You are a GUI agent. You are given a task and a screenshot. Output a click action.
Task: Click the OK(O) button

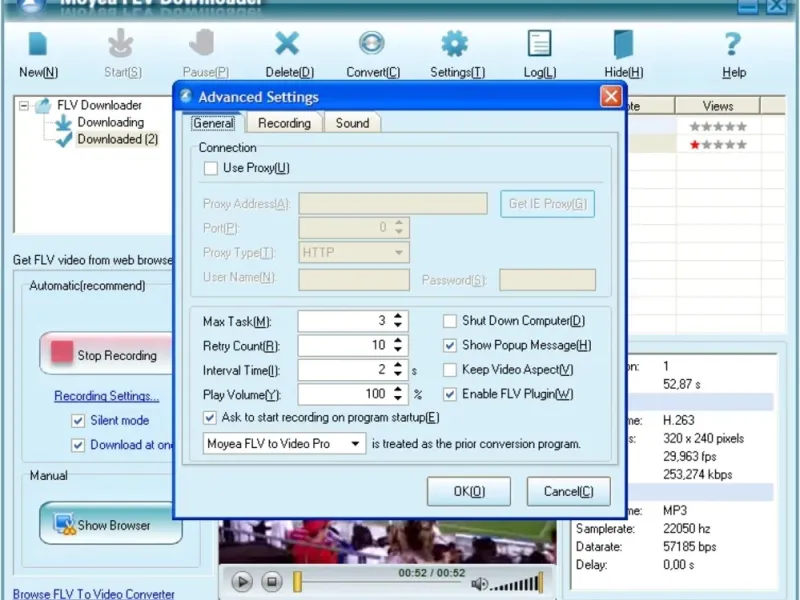[x=469, y=491]
